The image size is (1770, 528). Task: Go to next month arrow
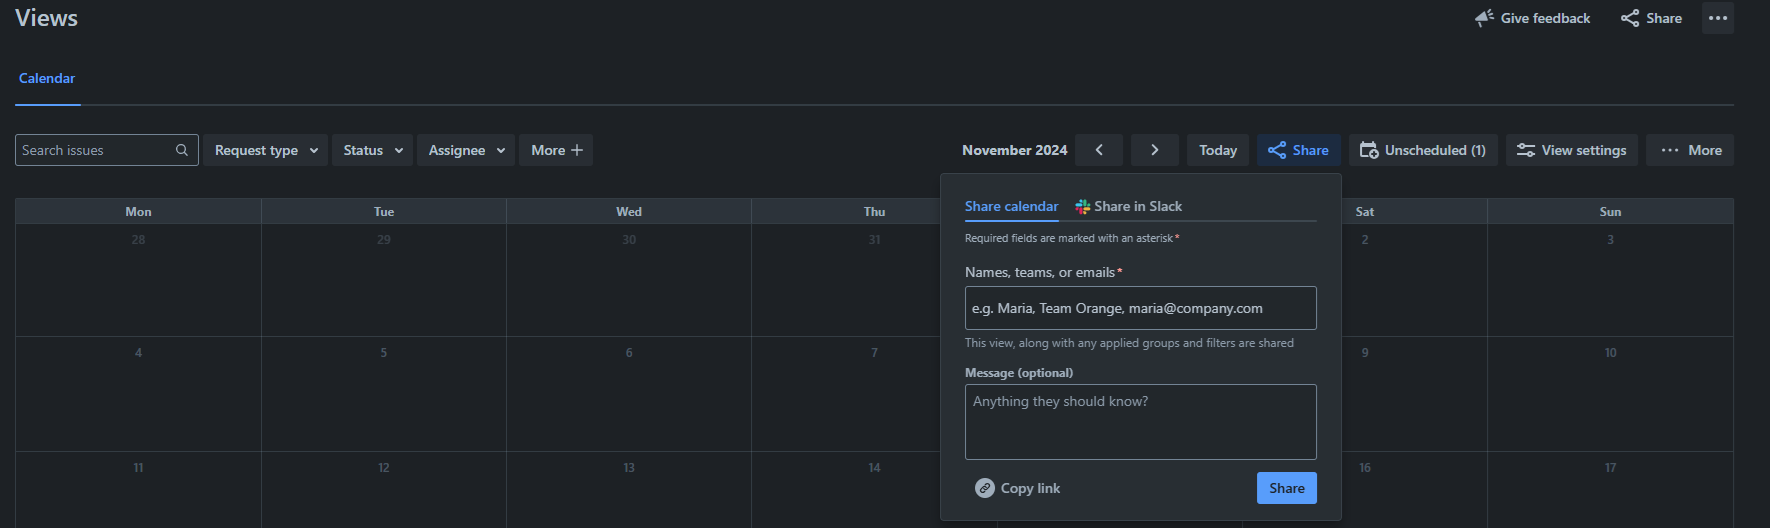point(1155,150)
